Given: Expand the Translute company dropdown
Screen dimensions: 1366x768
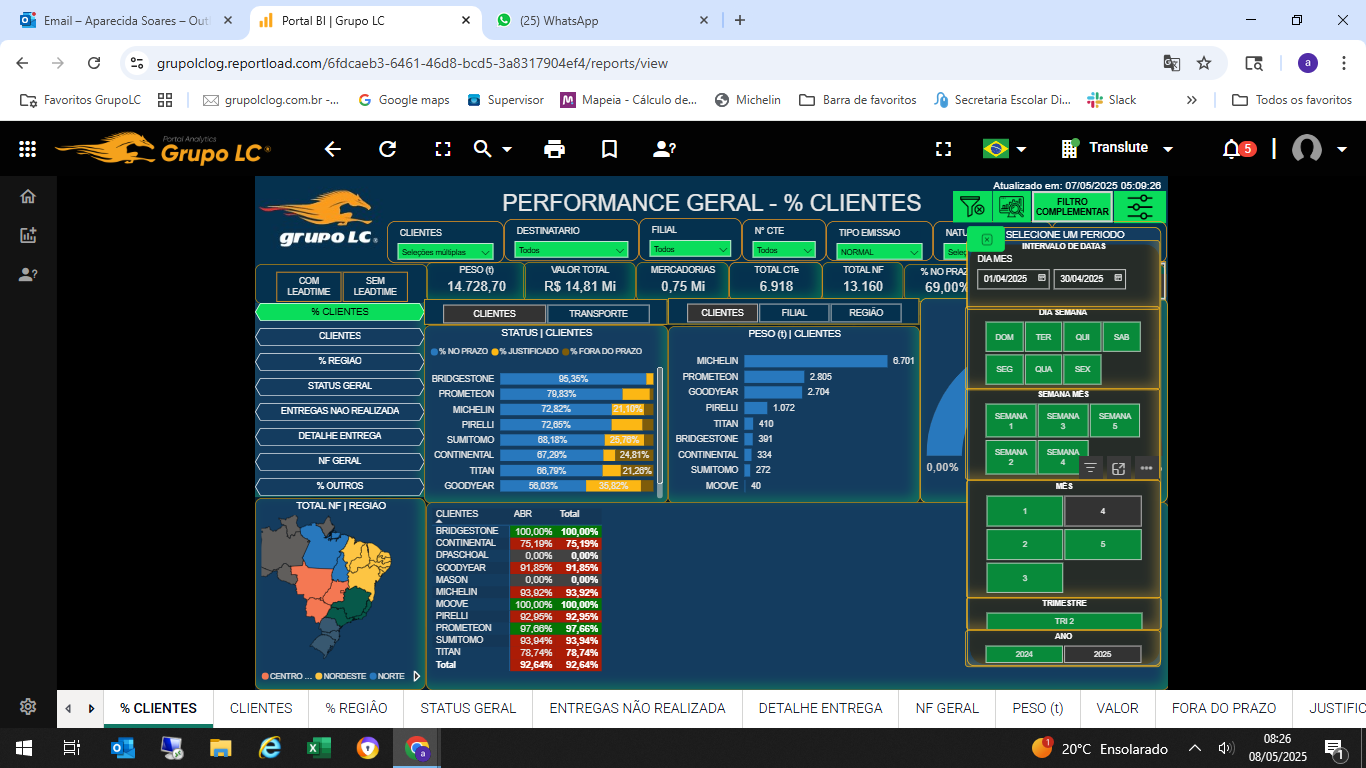Looking at the screenshot, I should coord(1167,149).
